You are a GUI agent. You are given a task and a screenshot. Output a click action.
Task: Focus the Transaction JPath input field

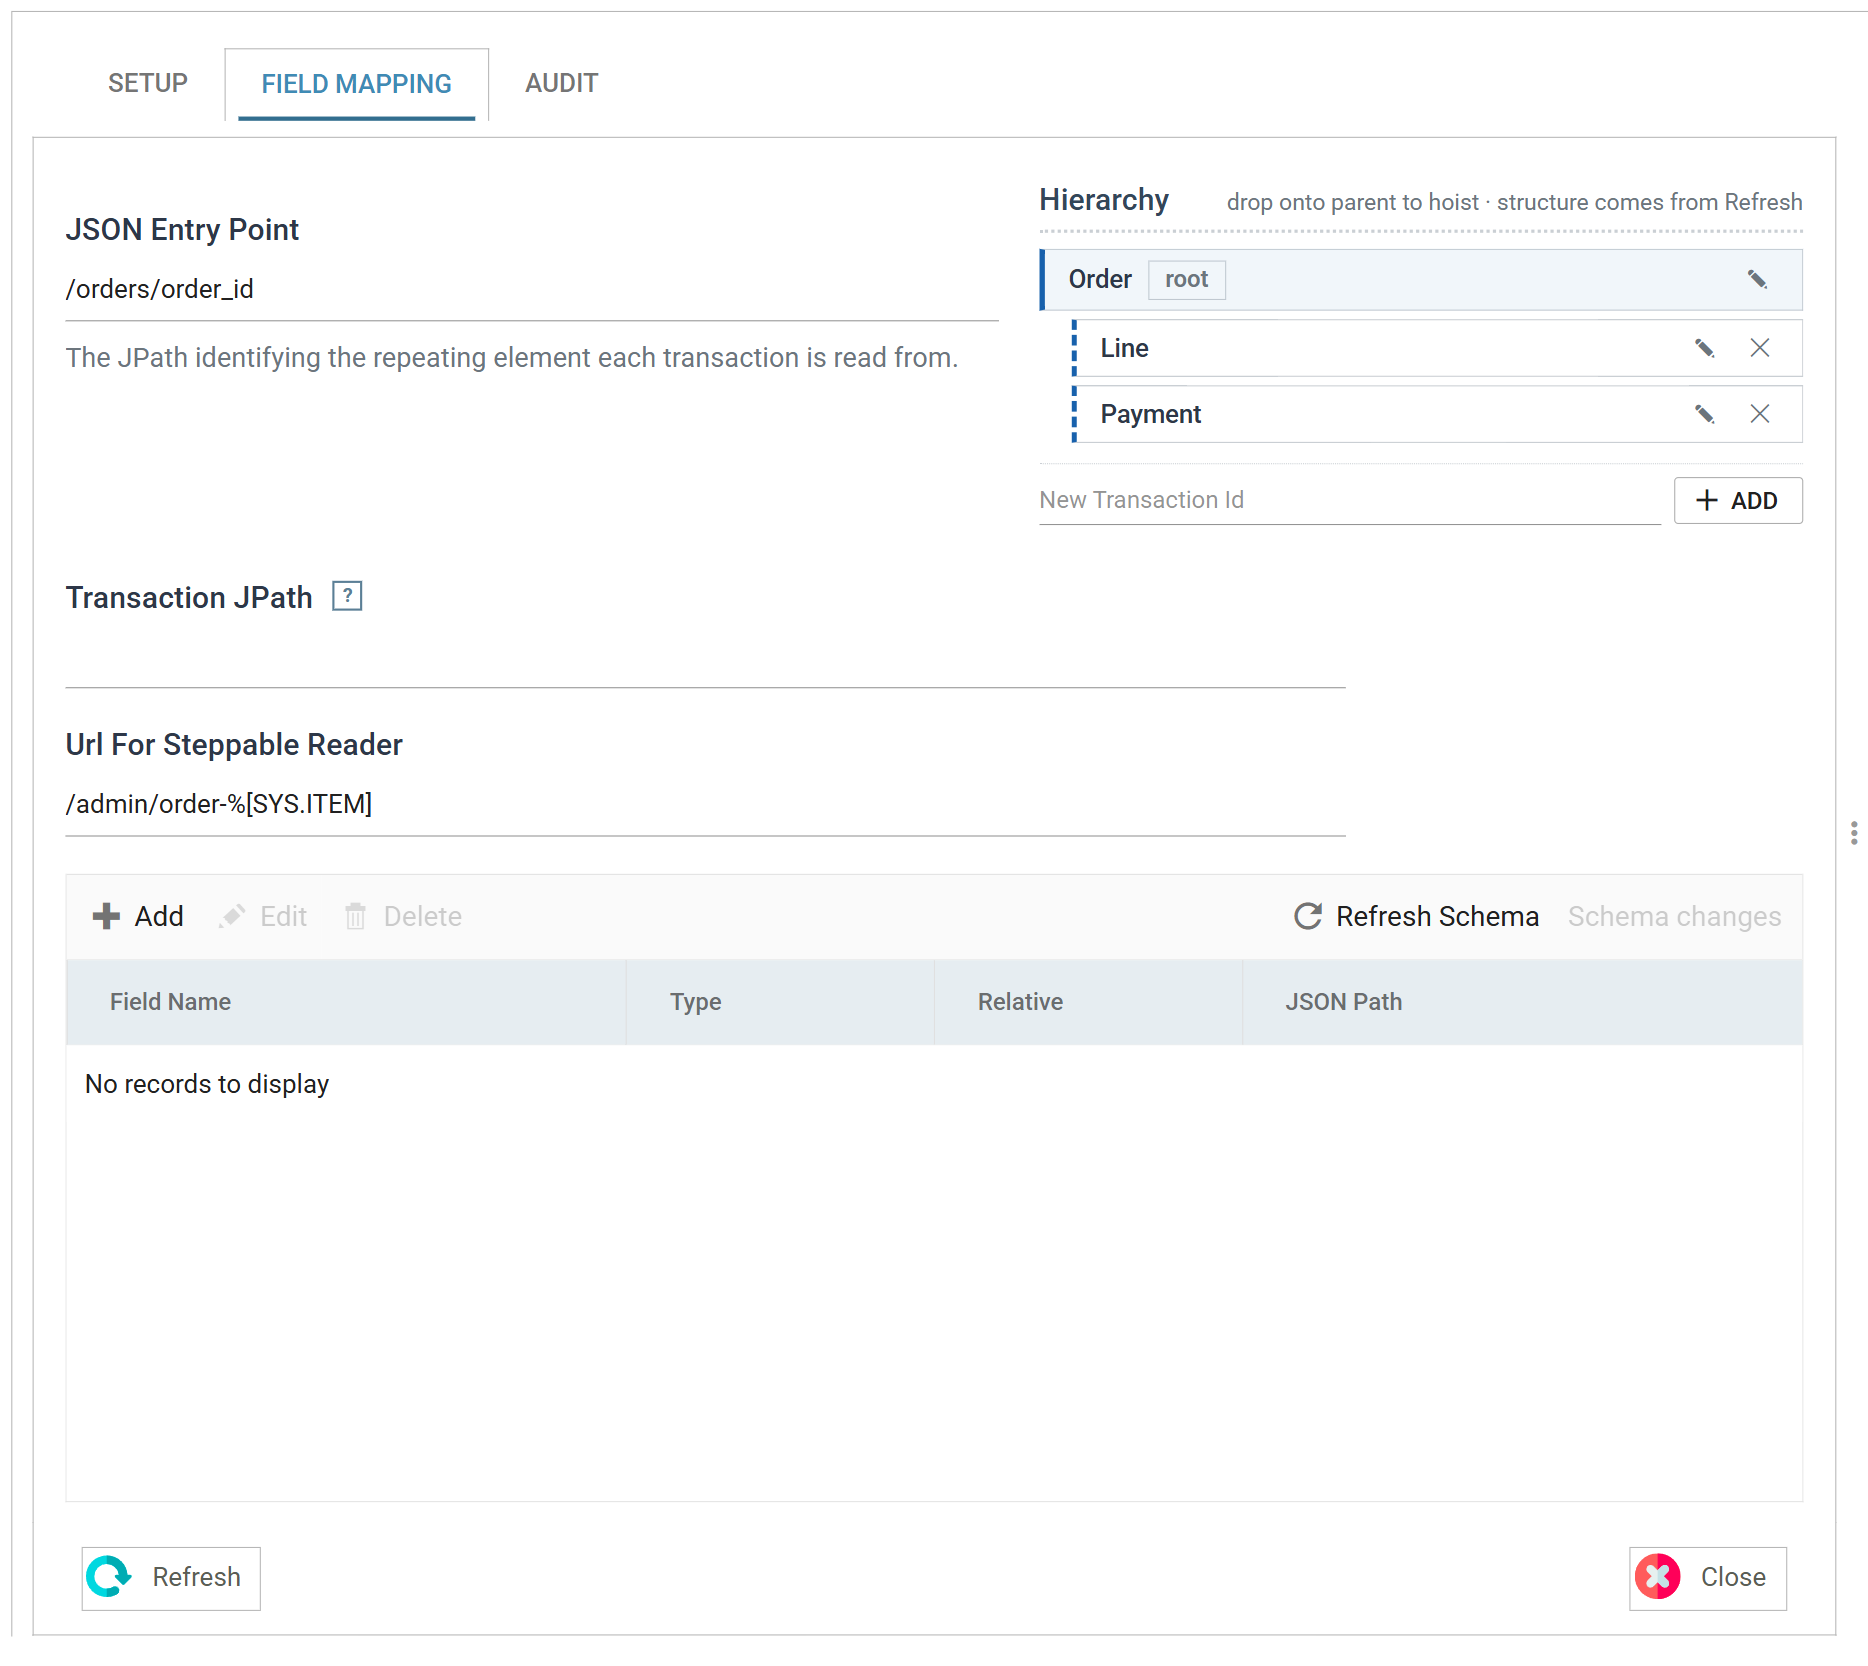pos(706,658)
